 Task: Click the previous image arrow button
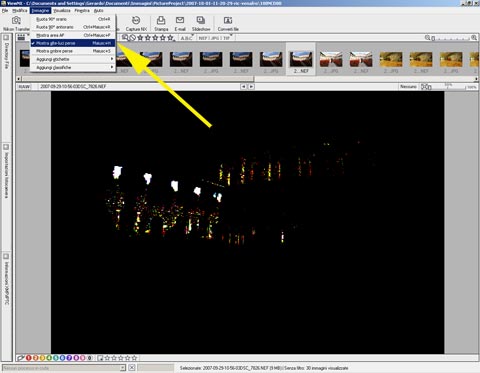pos(244,87)
